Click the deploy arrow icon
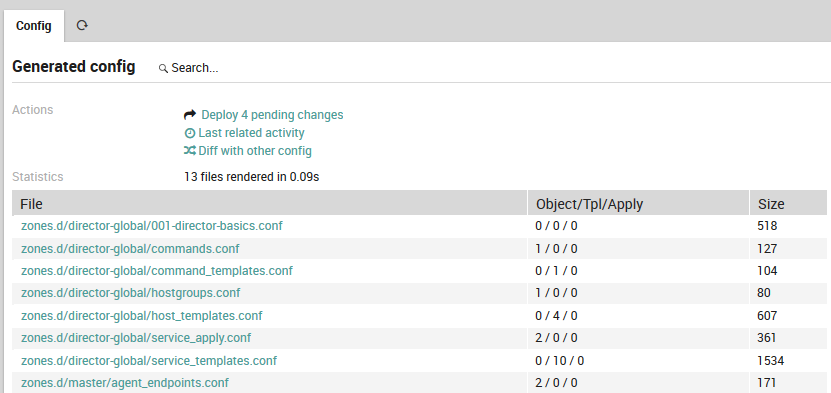 (190, 114)
